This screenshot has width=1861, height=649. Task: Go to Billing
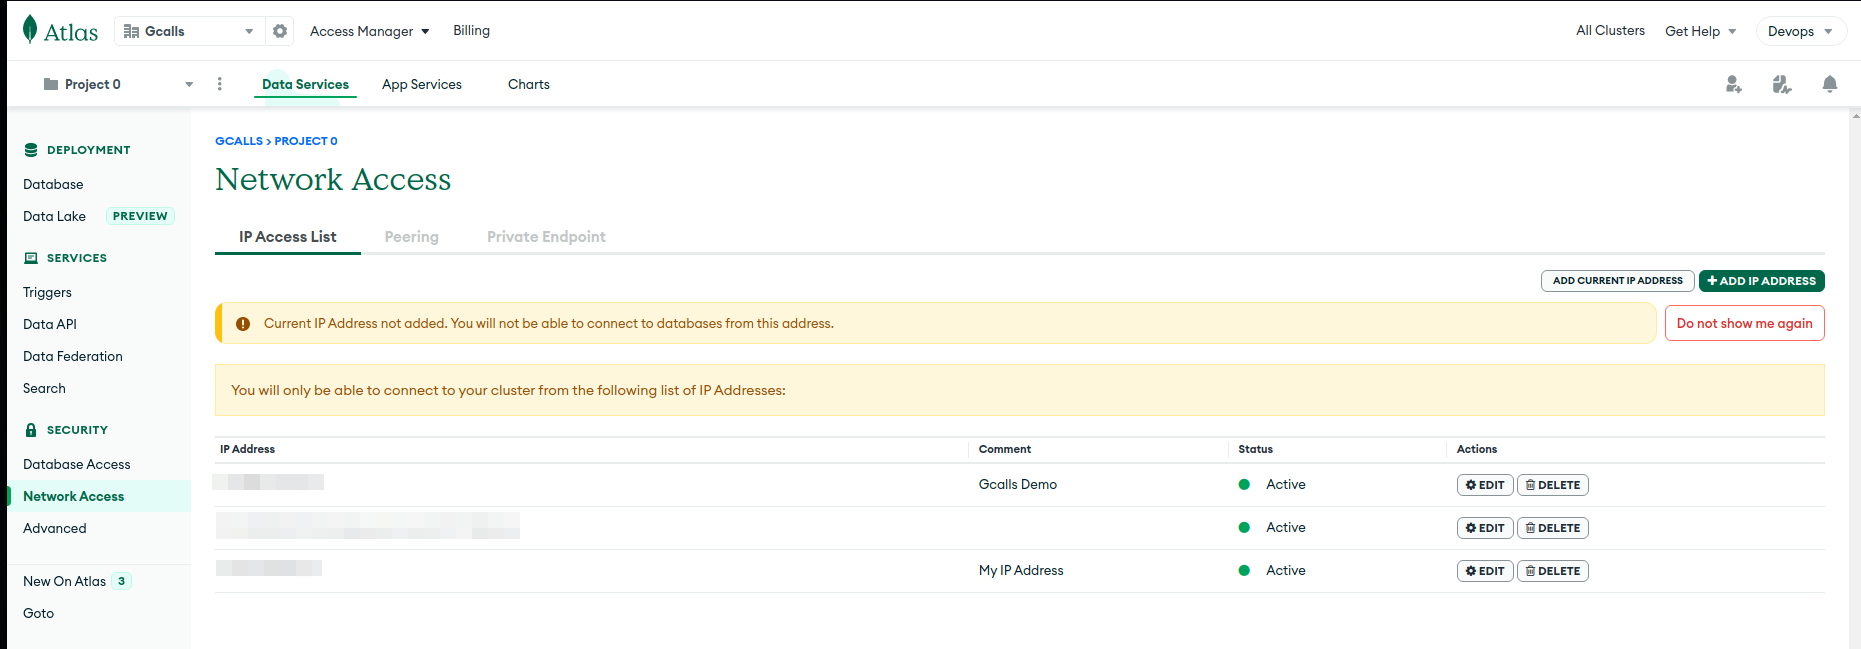click(x=472, y=30)
